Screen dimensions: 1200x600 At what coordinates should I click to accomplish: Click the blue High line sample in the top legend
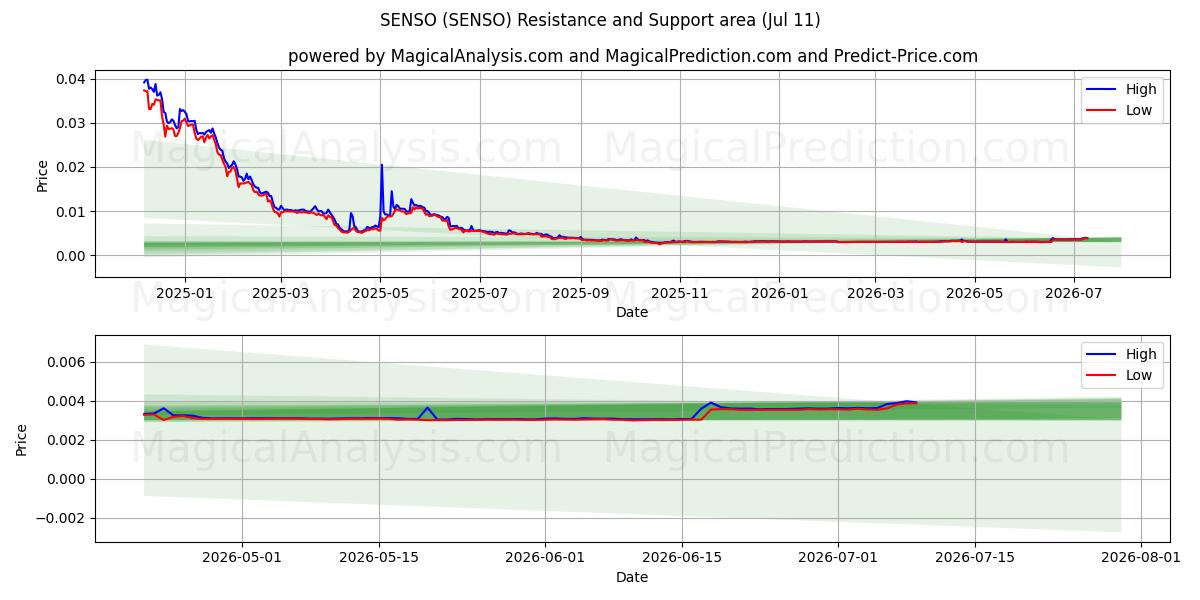1103,89
